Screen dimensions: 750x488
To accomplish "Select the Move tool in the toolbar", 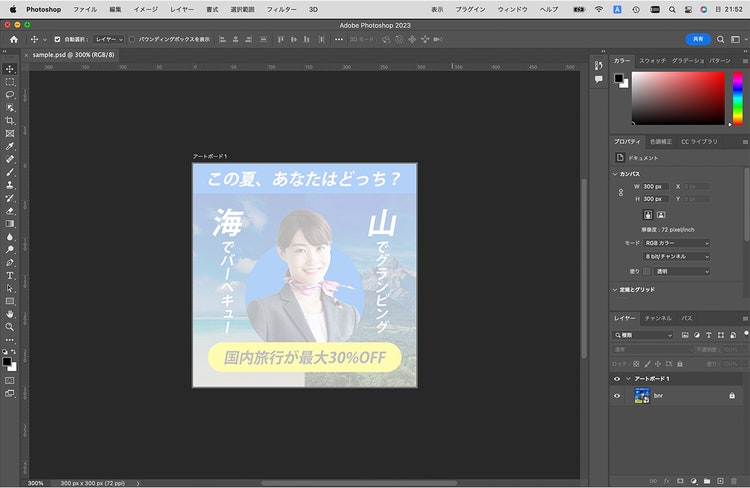I will coord(10,69).
